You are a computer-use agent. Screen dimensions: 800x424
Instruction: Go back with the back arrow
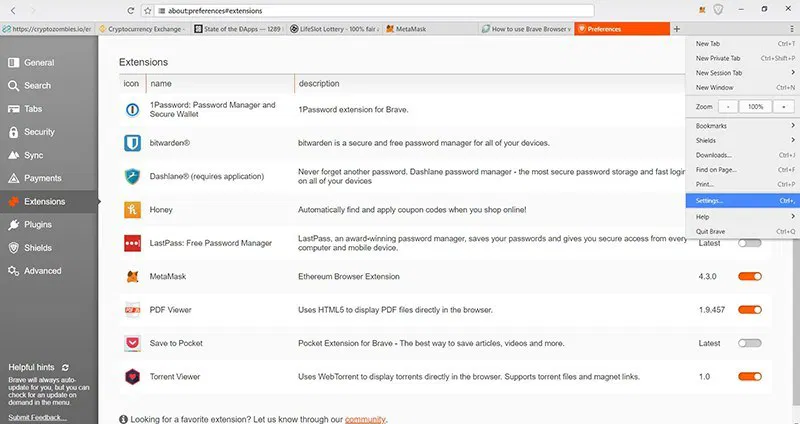click(x=13, y=10)
